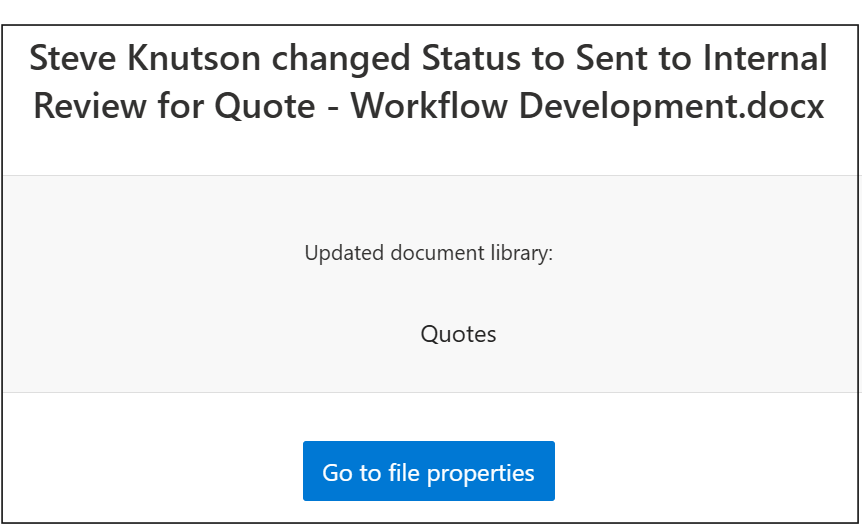The height and width of the screenshot is (532, 862).
Task: Click the word 'Go' on blue button
Action: click(x=337, y=472)
